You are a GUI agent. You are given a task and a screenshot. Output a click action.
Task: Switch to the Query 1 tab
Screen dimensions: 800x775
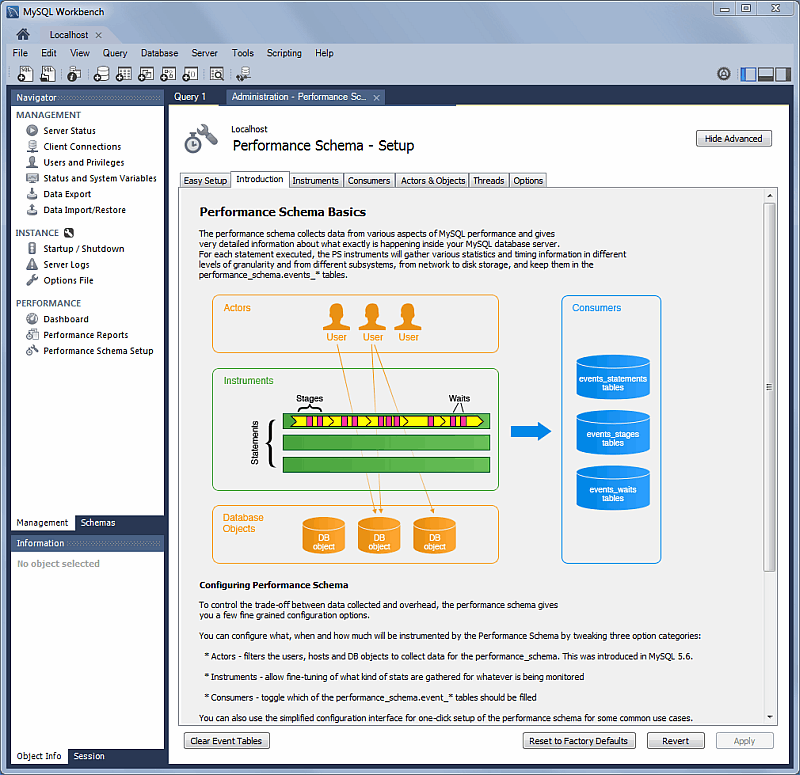click(x=190, y=96)
